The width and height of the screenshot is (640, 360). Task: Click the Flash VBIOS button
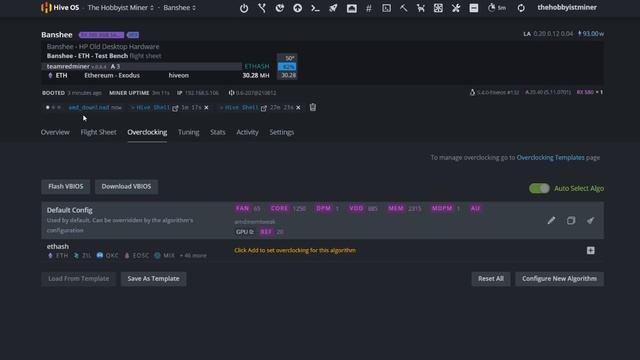pos(66,187)
